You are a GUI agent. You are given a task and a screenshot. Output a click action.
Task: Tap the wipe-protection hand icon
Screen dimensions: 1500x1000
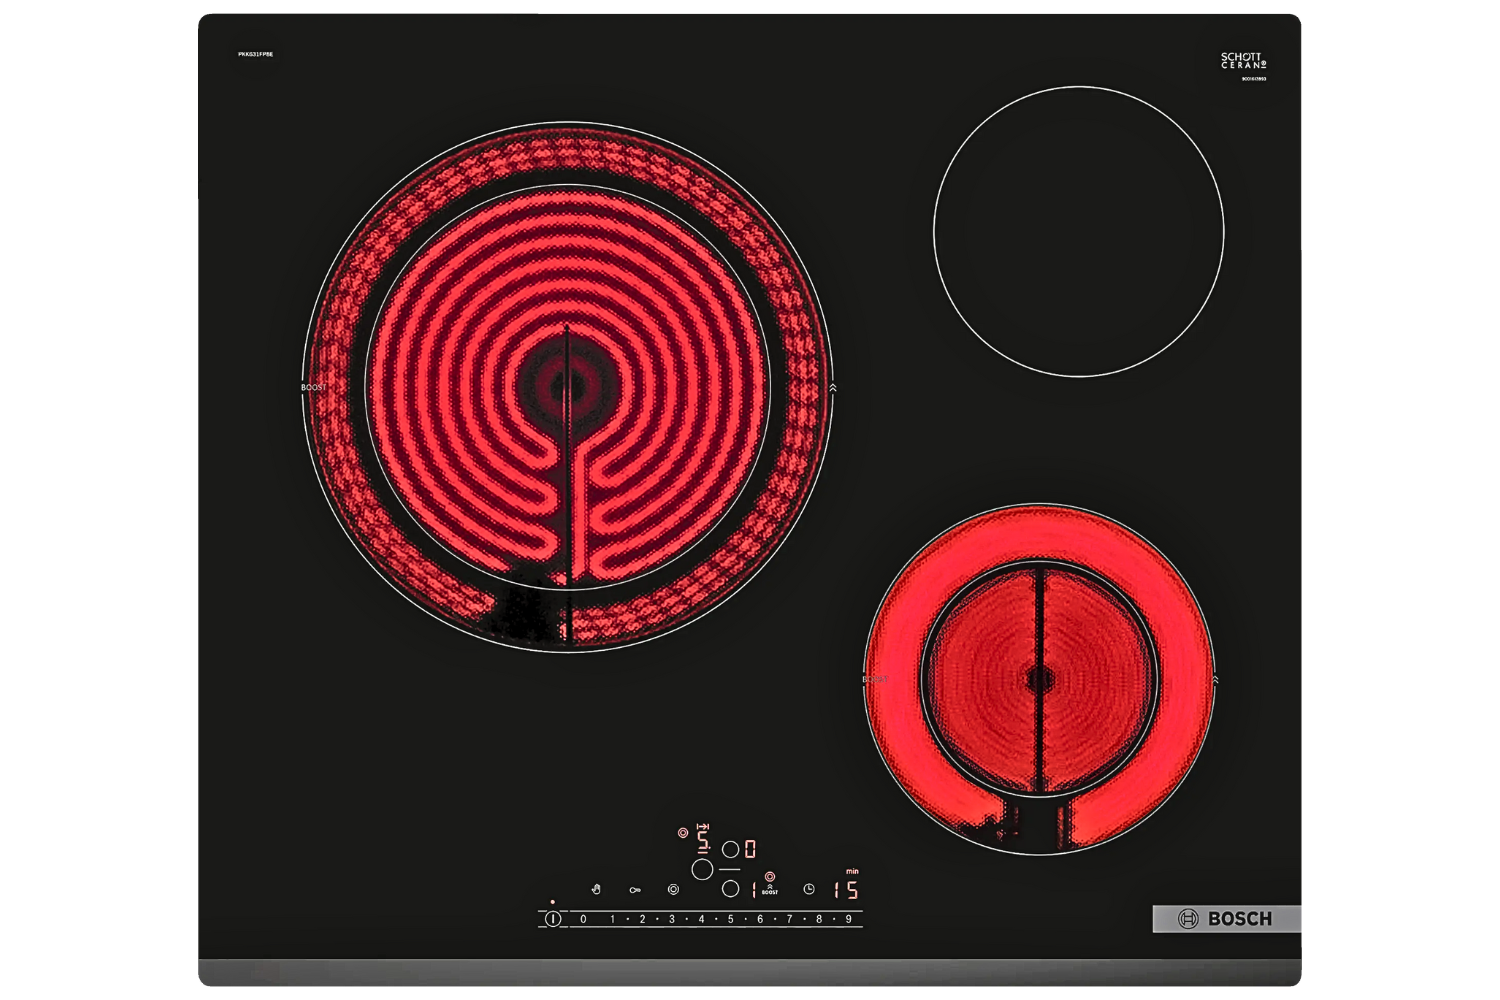[x=596, y=889]
